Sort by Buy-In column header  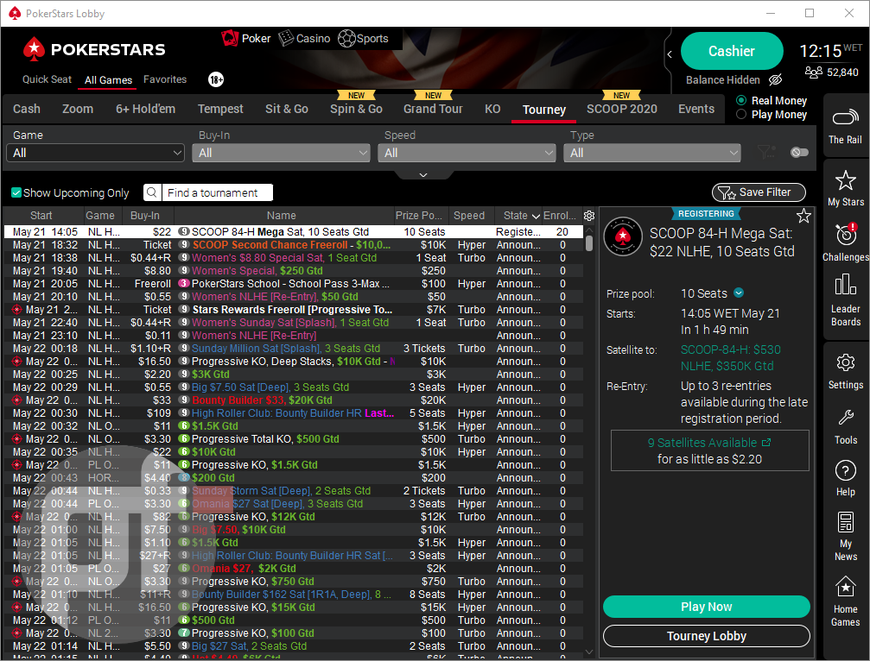point(145,215)
